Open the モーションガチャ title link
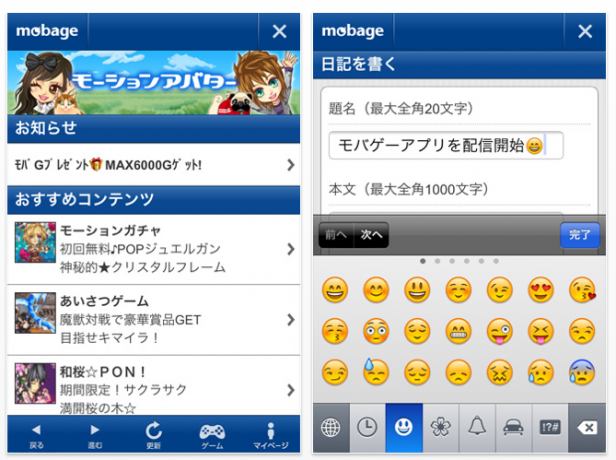The height and width of the screenshot is (460, 616). pyautogui.click(x=110, y=231)
